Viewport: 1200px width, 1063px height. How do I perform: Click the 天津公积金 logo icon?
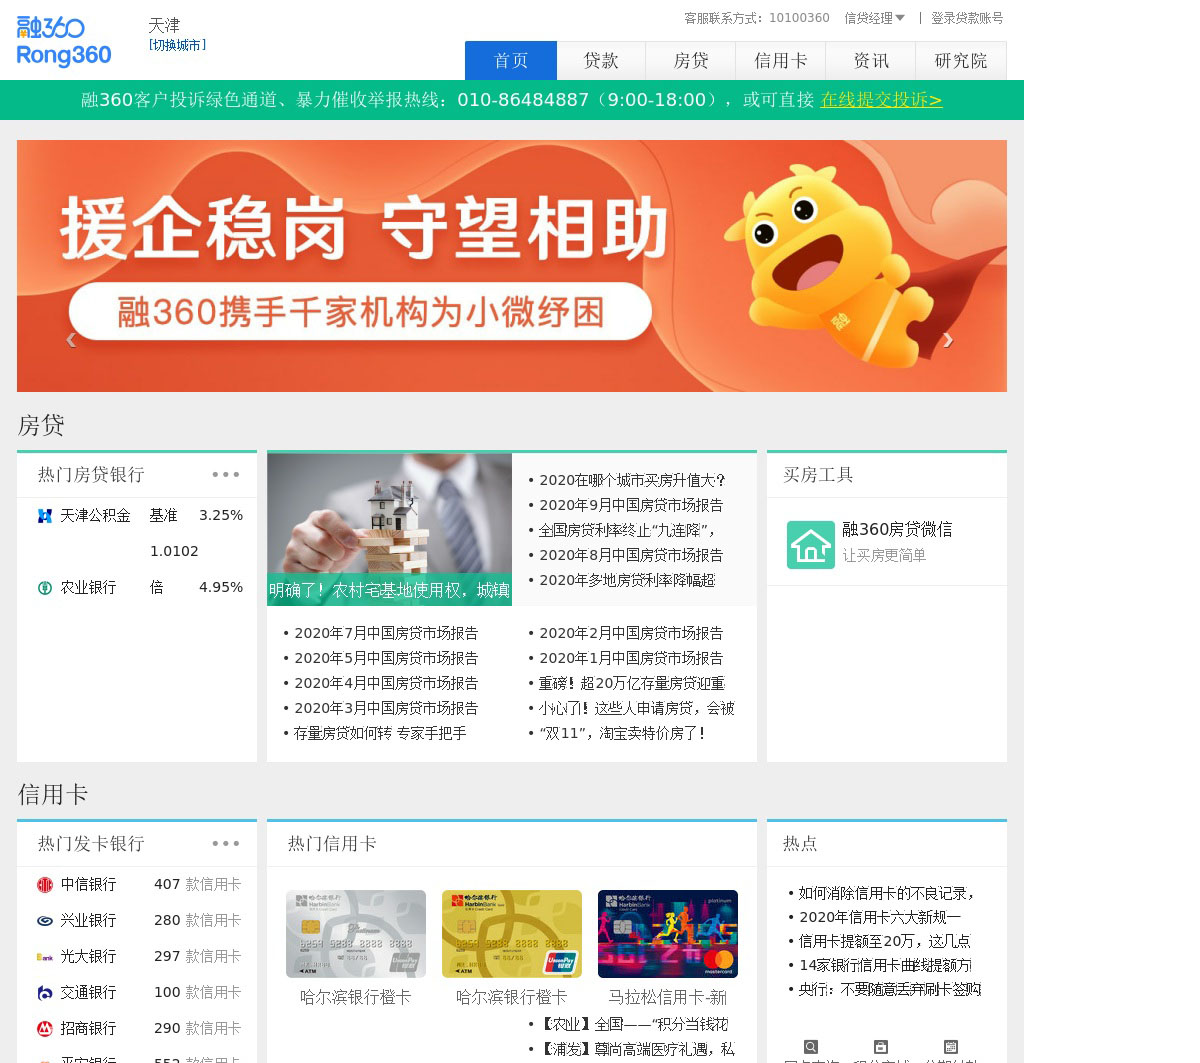pos(45,516)
